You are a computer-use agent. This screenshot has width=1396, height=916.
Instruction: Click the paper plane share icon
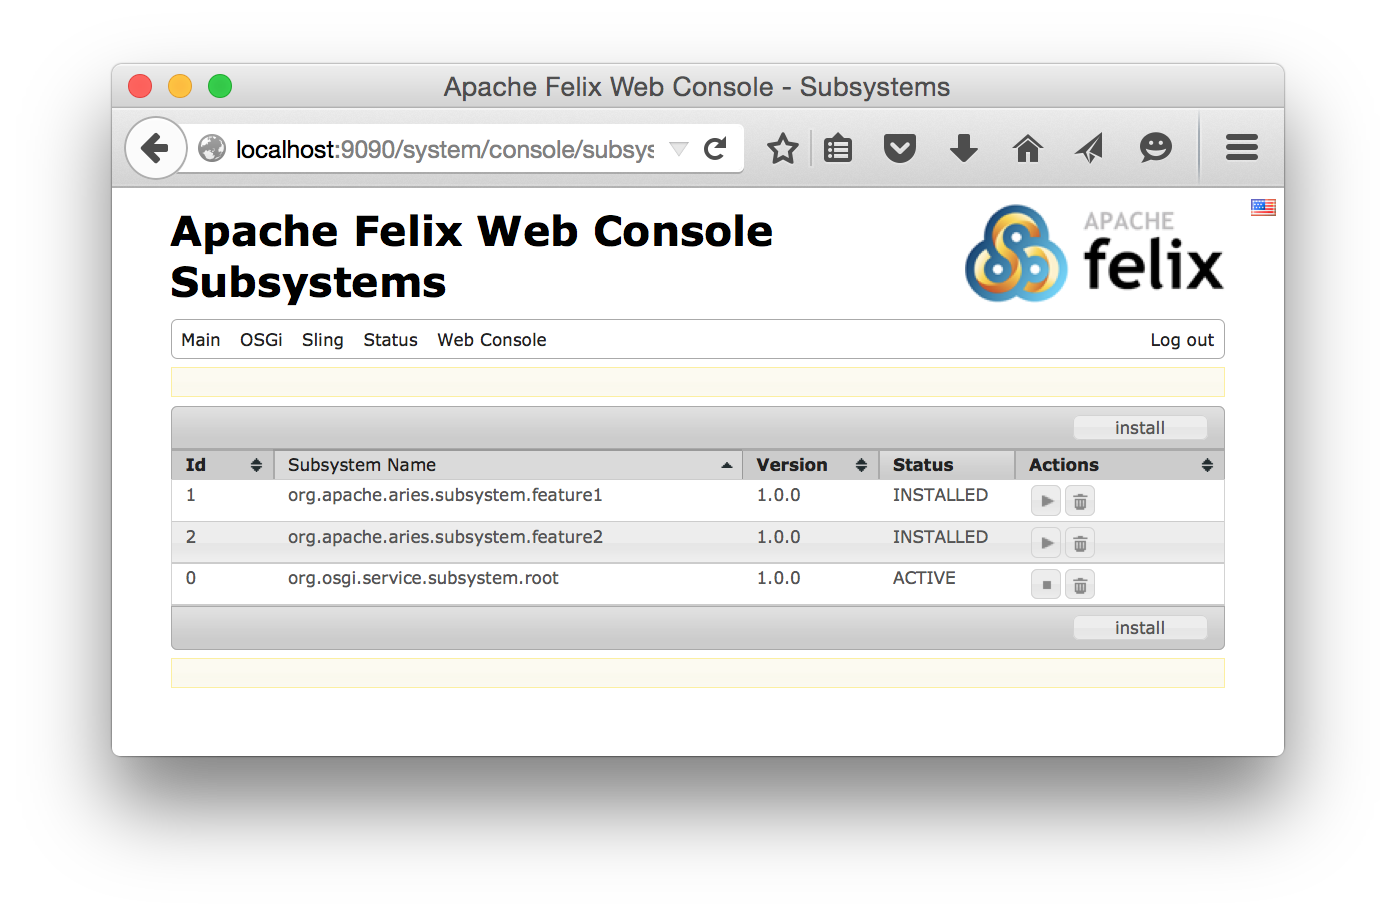(x=1090, y=149)
